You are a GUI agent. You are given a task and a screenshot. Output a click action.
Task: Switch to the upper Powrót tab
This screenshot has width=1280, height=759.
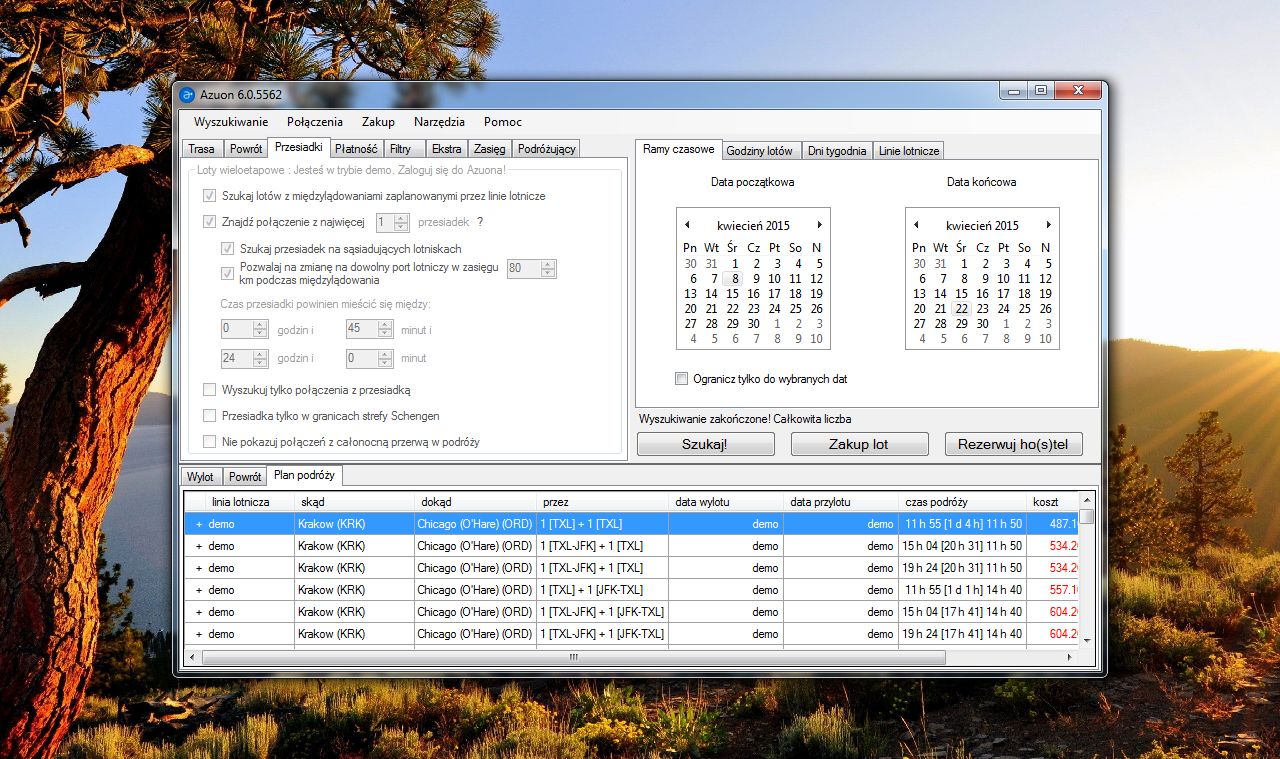pyautogui.click(x=245, y=149)
